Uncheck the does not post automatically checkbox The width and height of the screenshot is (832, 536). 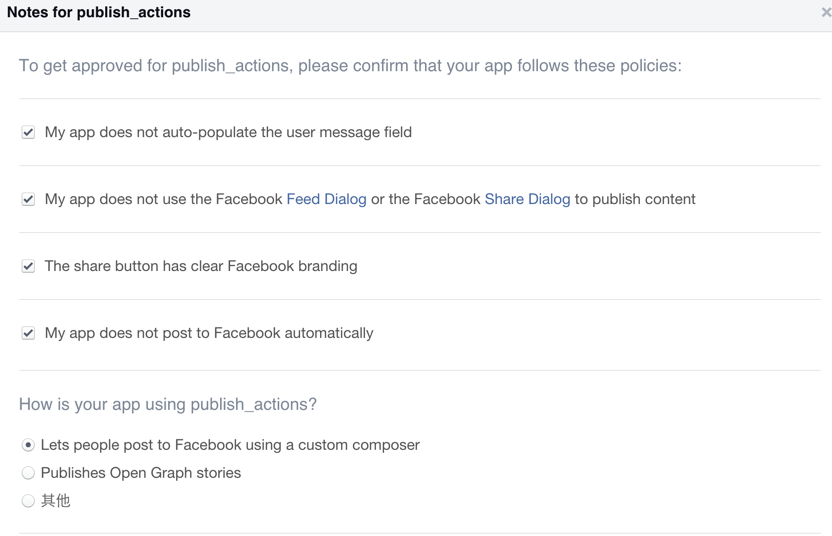point(28,333)
